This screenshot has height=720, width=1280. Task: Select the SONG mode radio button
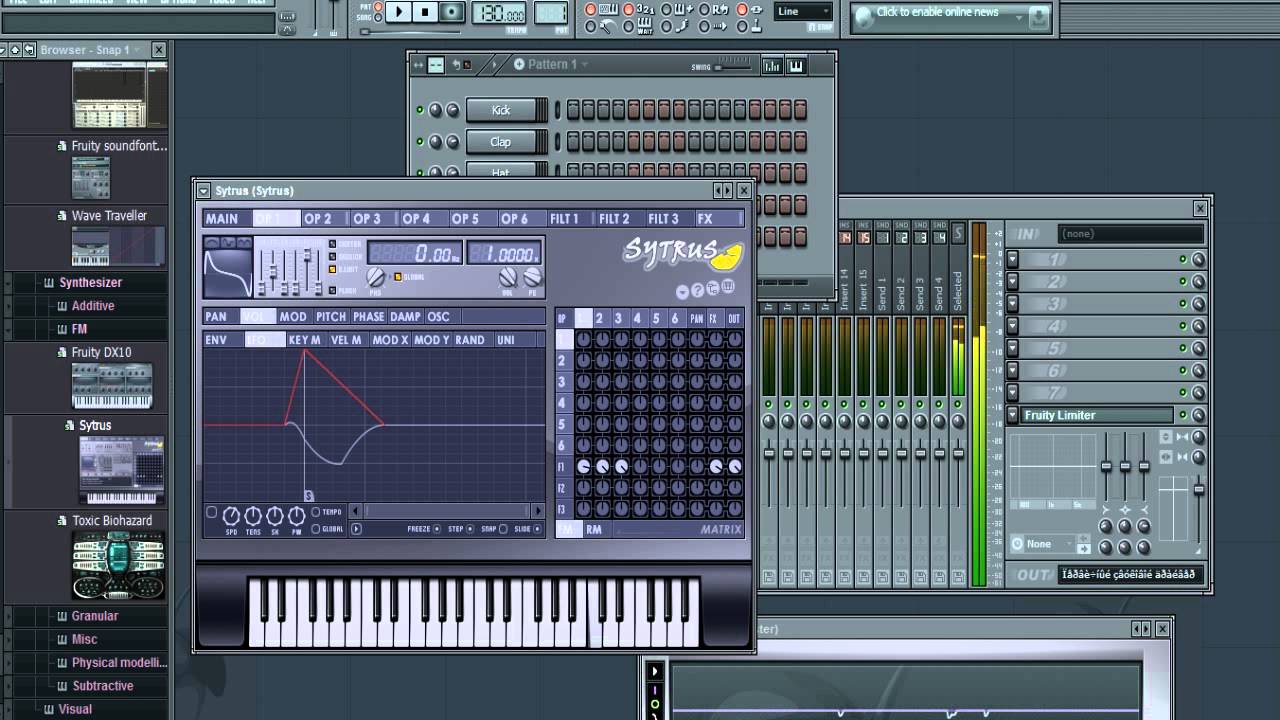[x=380, y=17]
